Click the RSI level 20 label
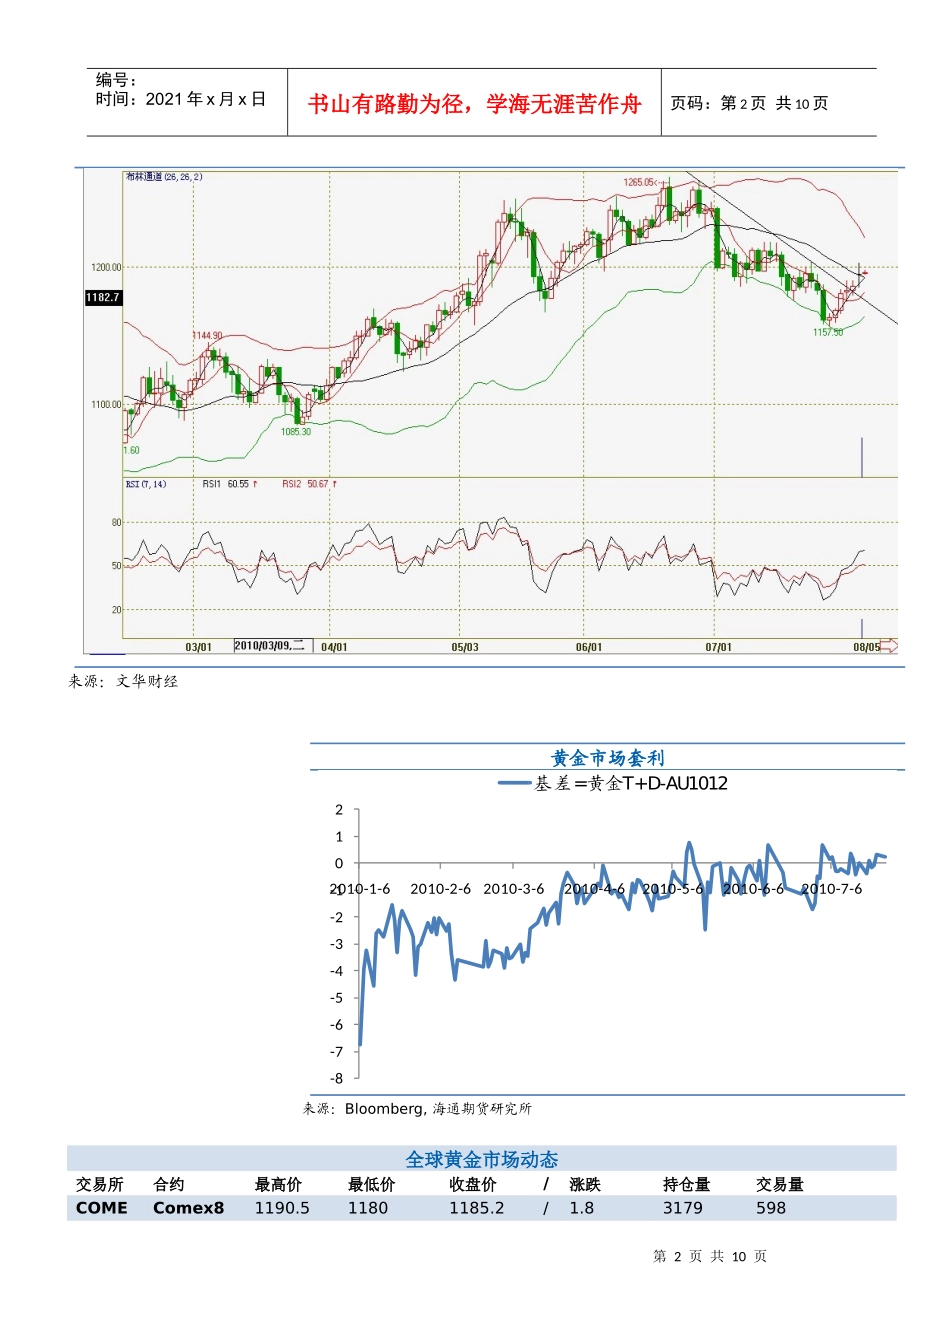Image resolution: width=950 pixels, height=1344 pixels. tap(116, 609)
